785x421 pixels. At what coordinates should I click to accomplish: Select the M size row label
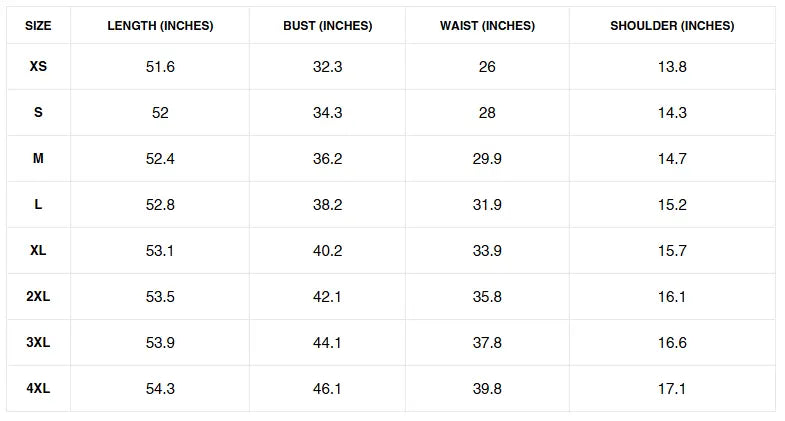coord(38,158)
